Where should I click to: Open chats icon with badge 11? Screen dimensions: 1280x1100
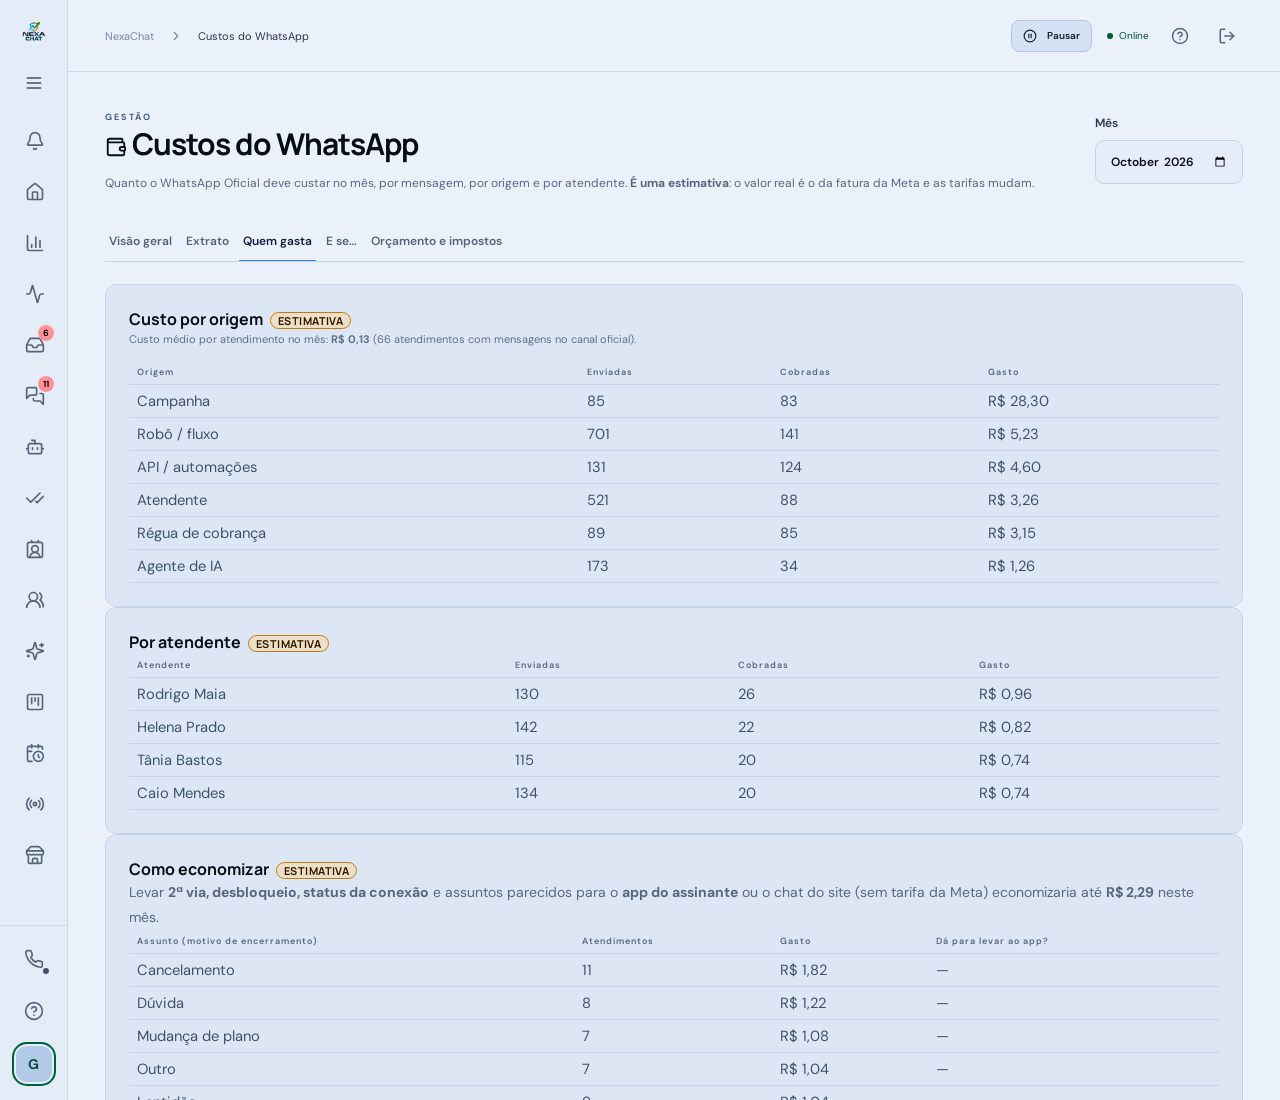point(35,396)
